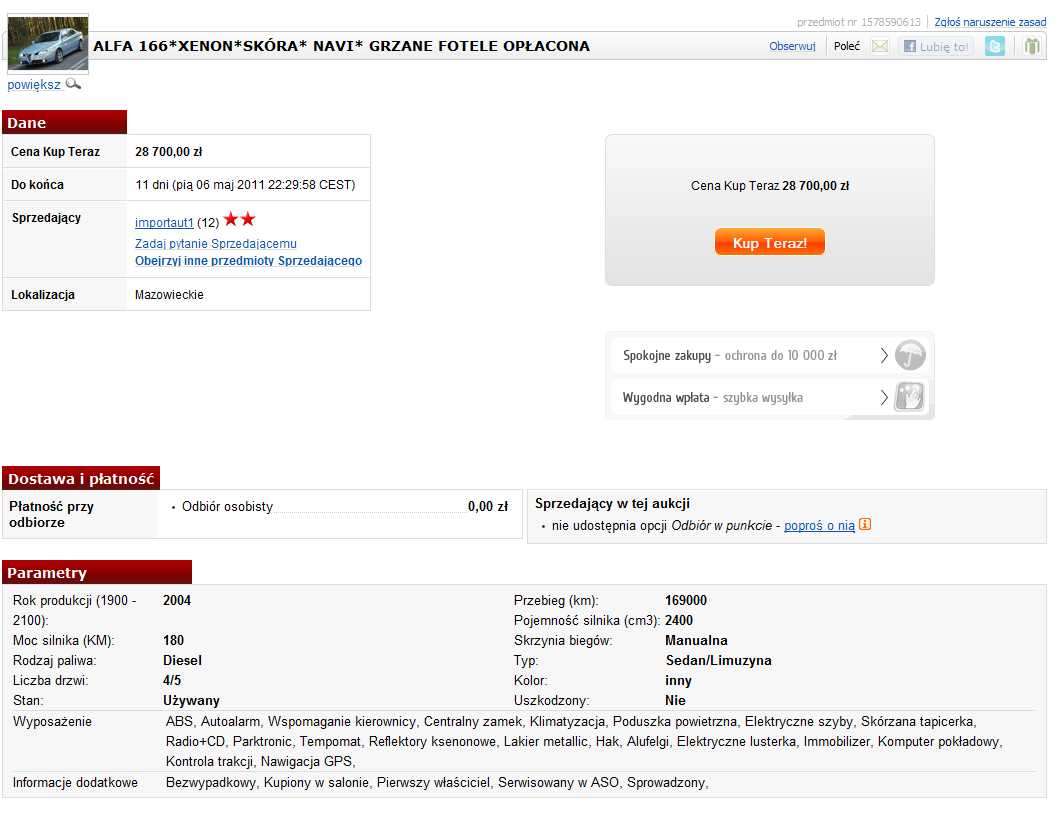Screen dimensions: 1058x817
Task: Click color value 'inny'
Action: pos(678,680)
